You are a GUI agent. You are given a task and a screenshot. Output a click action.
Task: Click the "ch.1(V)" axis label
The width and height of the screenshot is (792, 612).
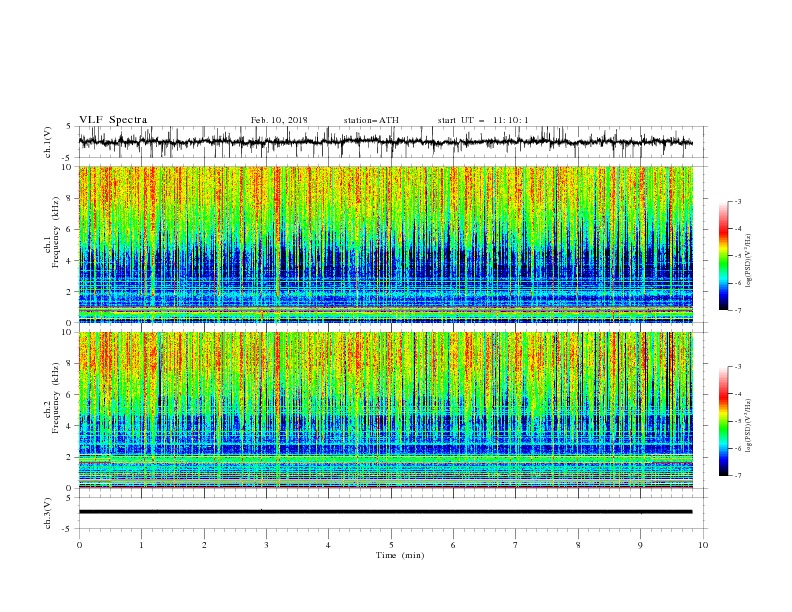(x=48, y=142)
